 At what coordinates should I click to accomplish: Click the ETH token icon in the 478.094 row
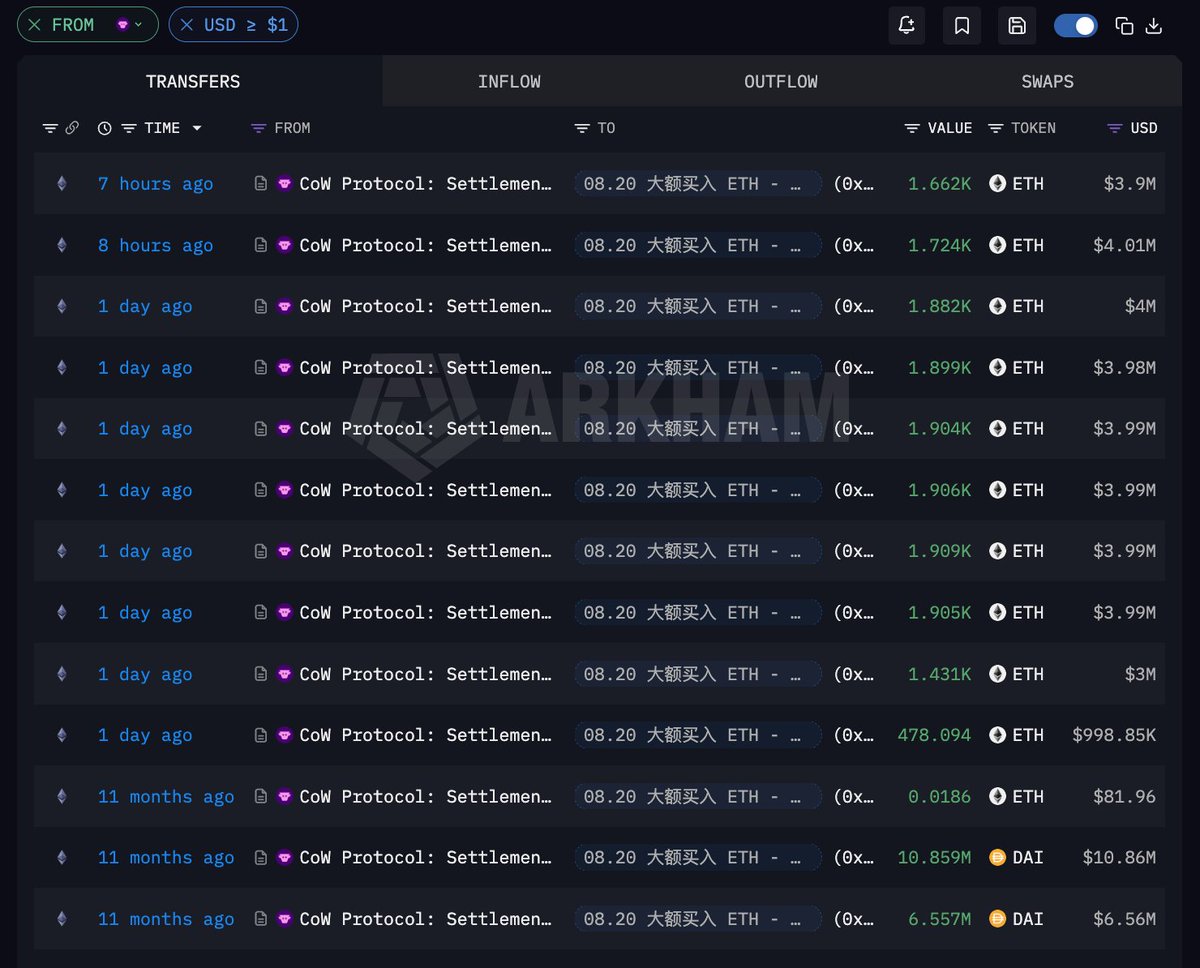997,735
